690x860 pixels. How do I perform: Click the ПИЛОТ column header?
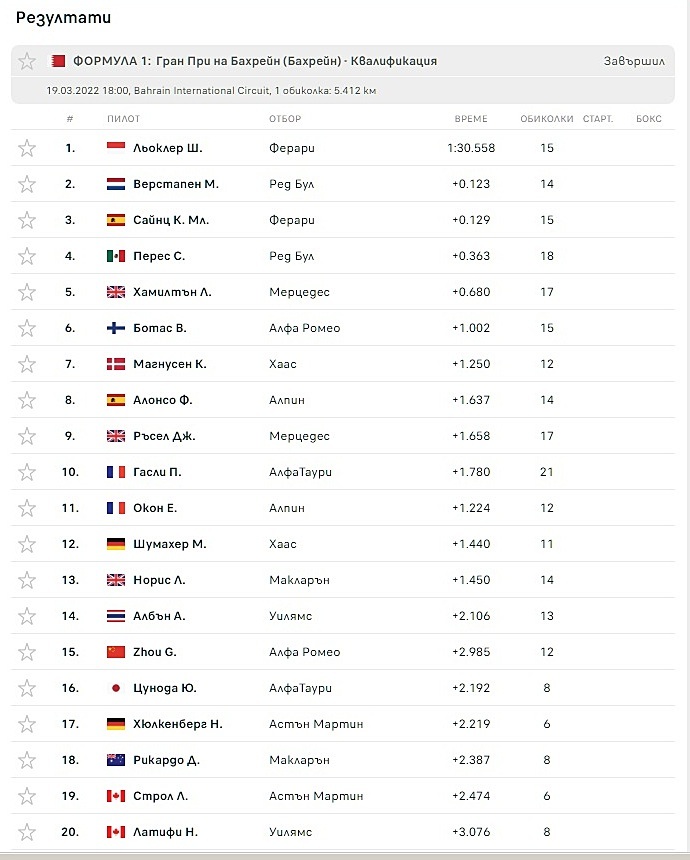pyautogui.click(x=123, y=118)
